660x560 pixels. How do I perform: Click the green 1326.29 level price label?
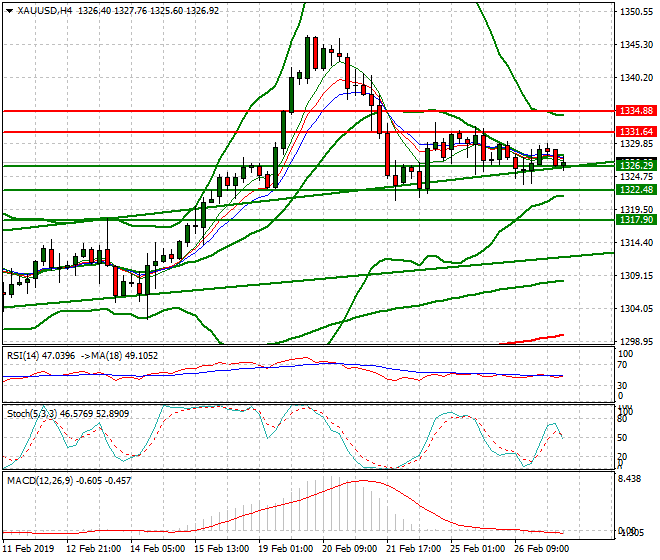coord(636,165)
